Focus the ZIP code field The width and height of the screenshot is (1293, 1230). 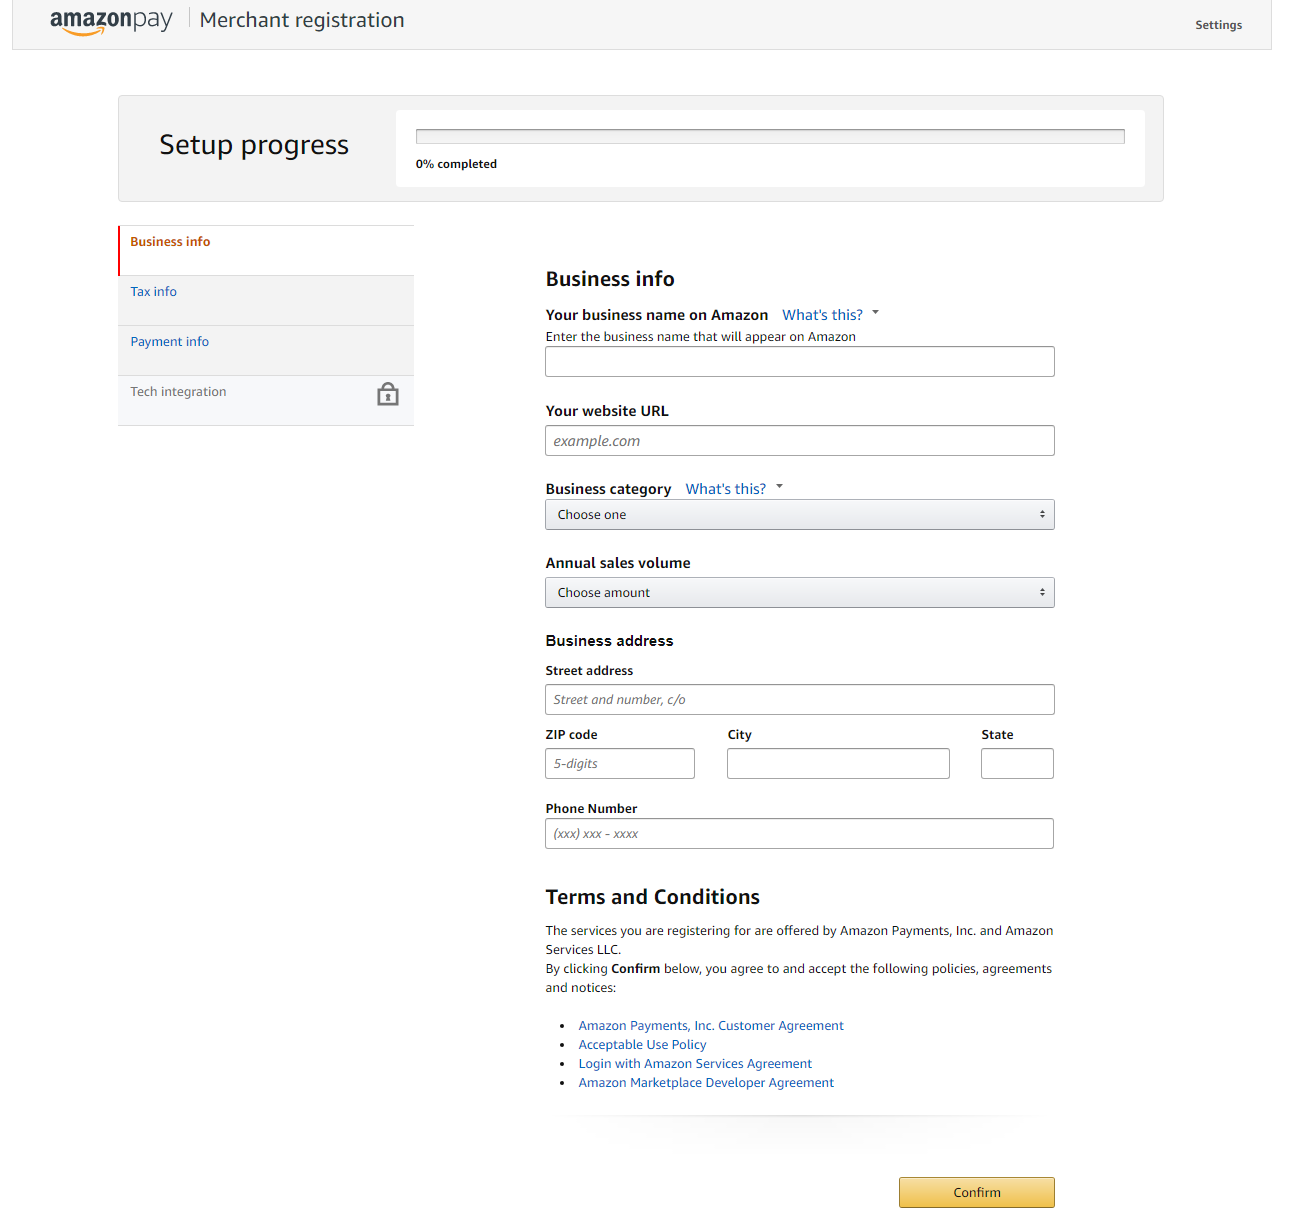coord(620,763)
